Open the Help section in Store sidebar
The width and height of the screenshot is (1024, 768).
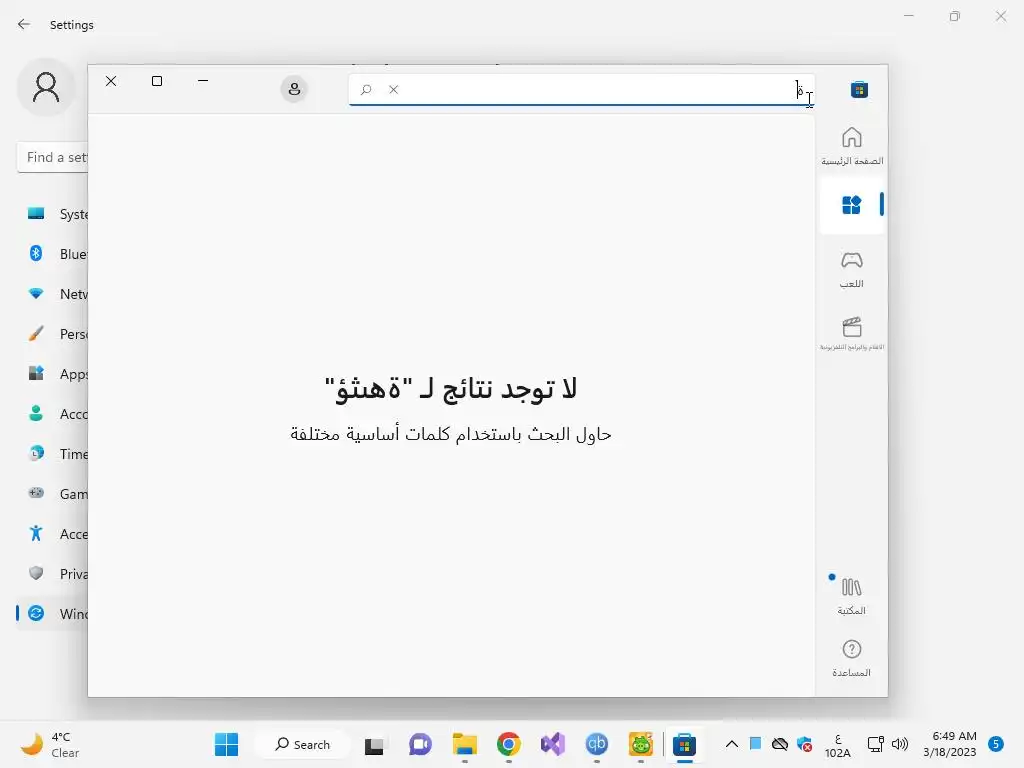[852, 658]
